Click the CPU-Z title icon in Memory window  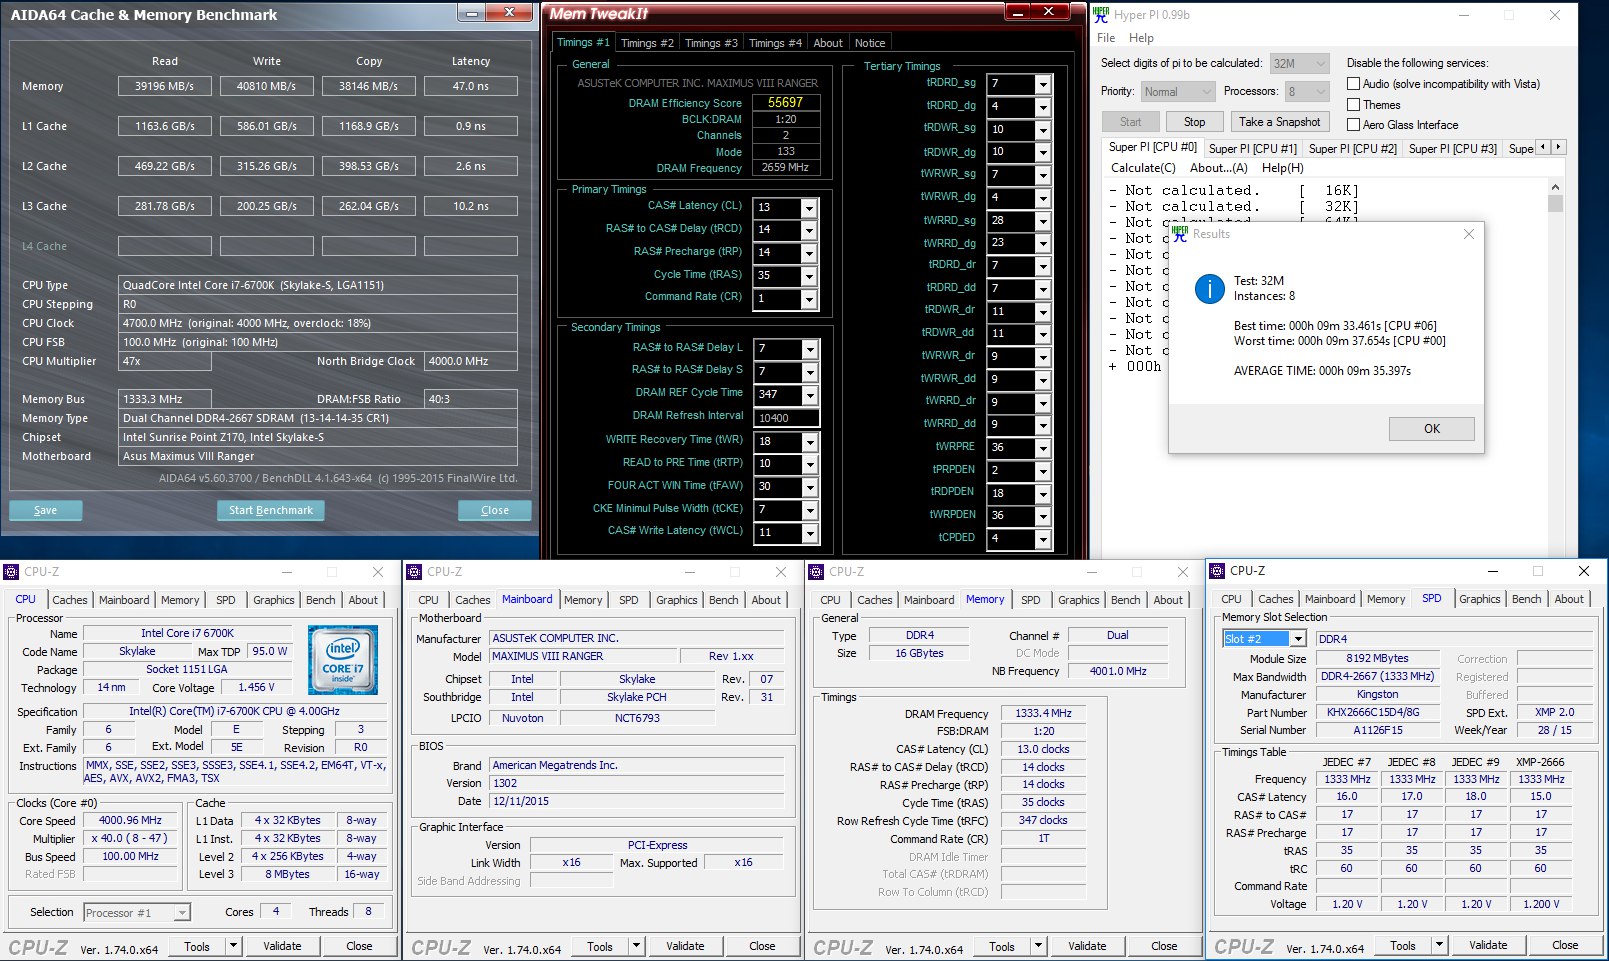coord(816,572)
